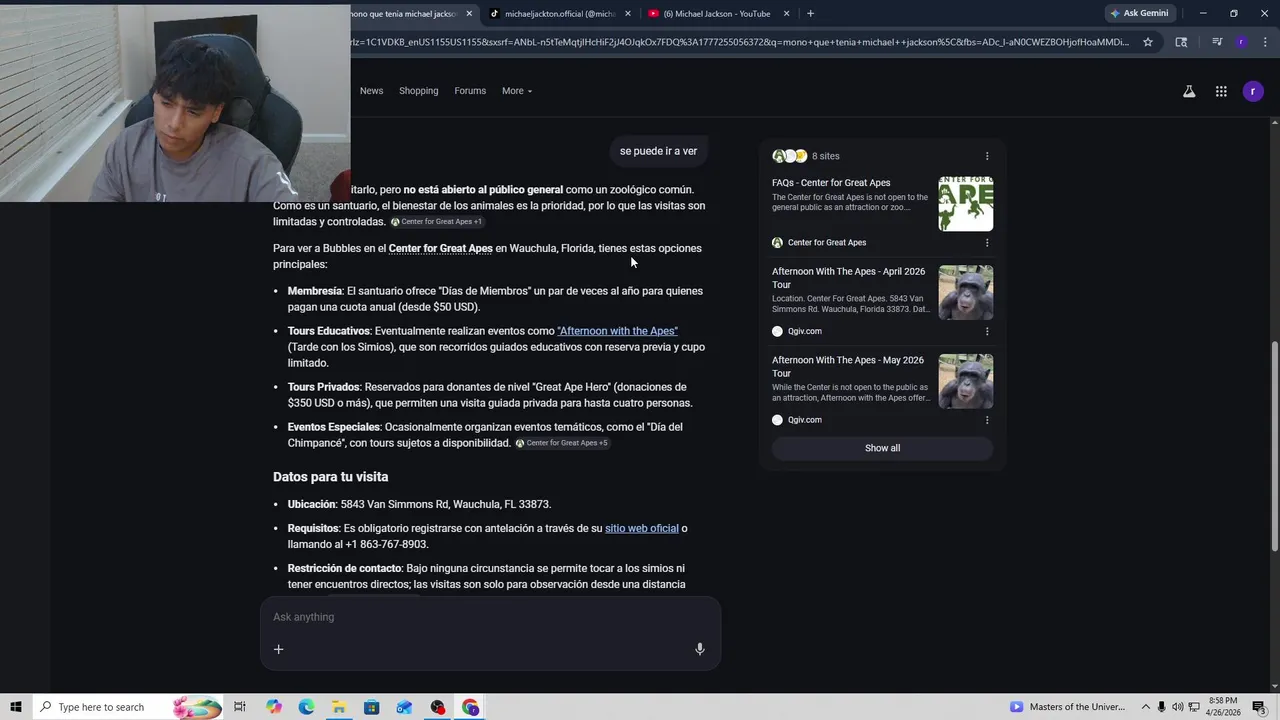This screenshot has width=1280, height=720.
Task: Launch Copilot from the taskbar
Action: pyautogui.click(x=274, y=707)
